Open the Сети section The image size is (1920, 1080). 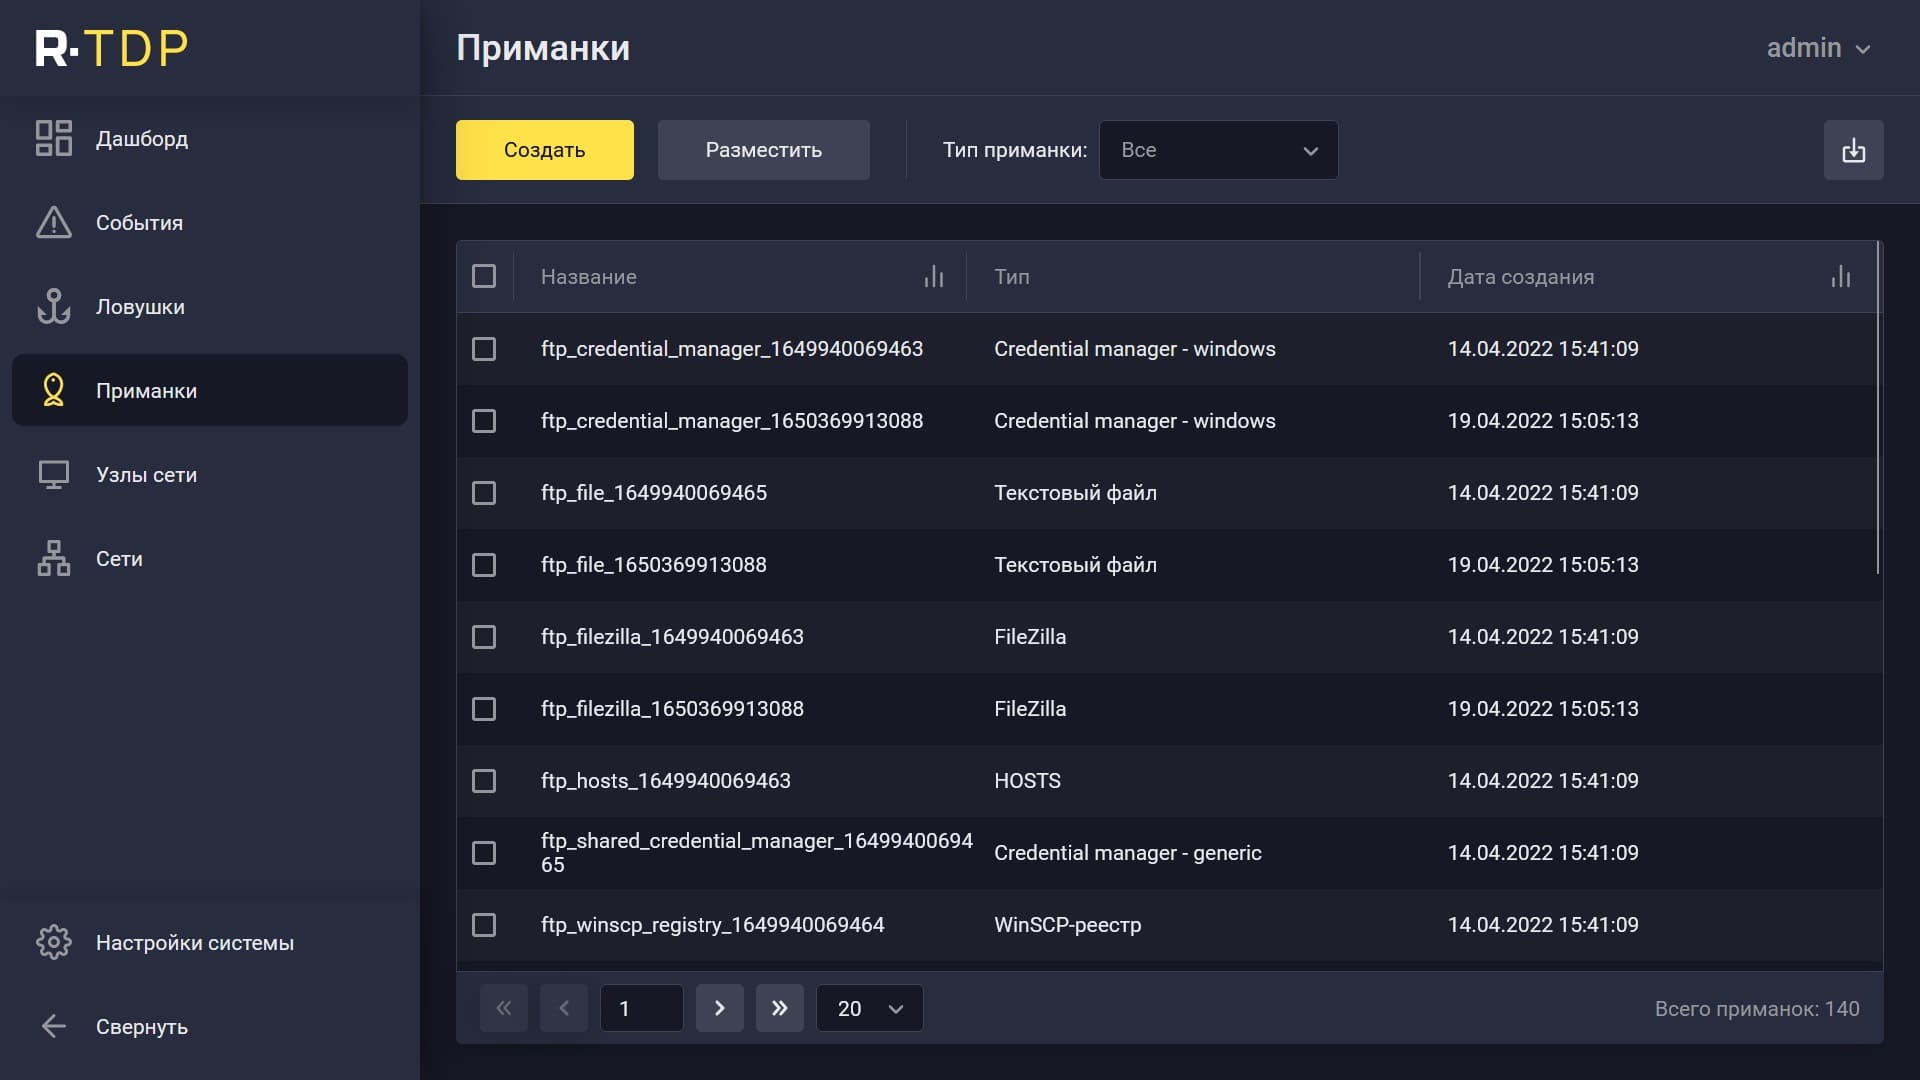click(210, 558)
